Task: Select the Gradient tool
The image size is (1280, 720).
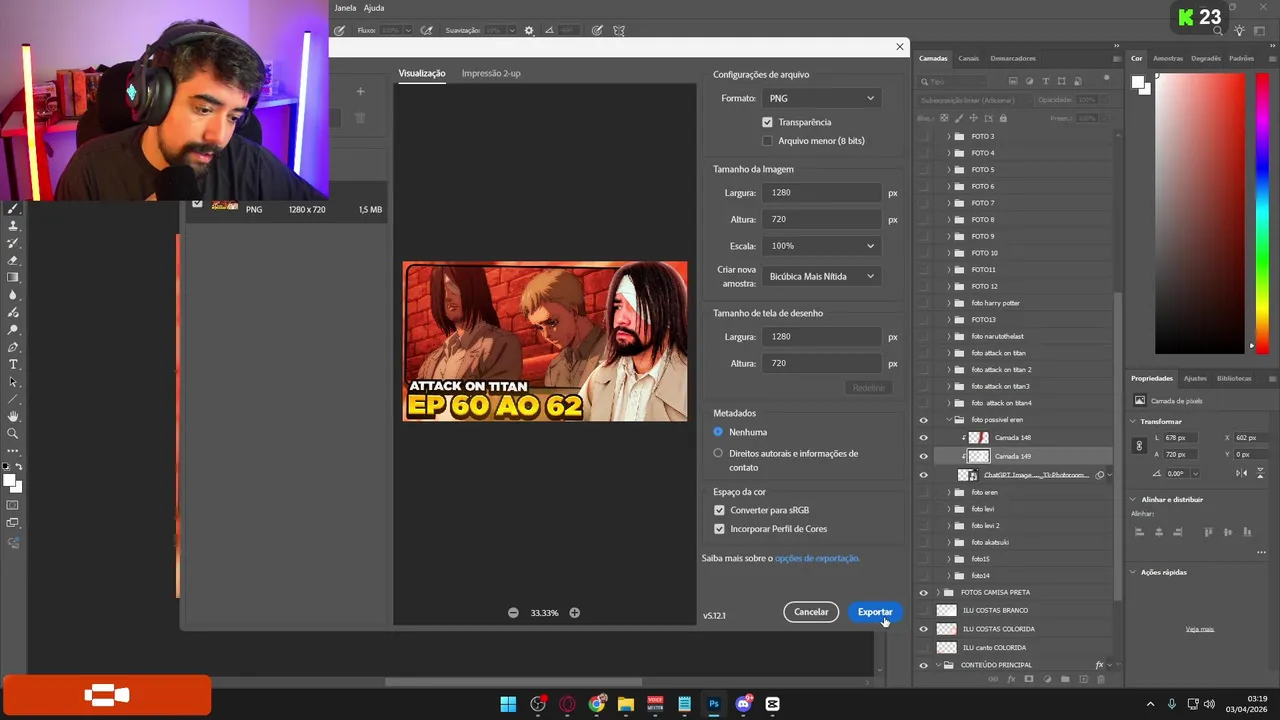Action: click(x=13, y=277)
